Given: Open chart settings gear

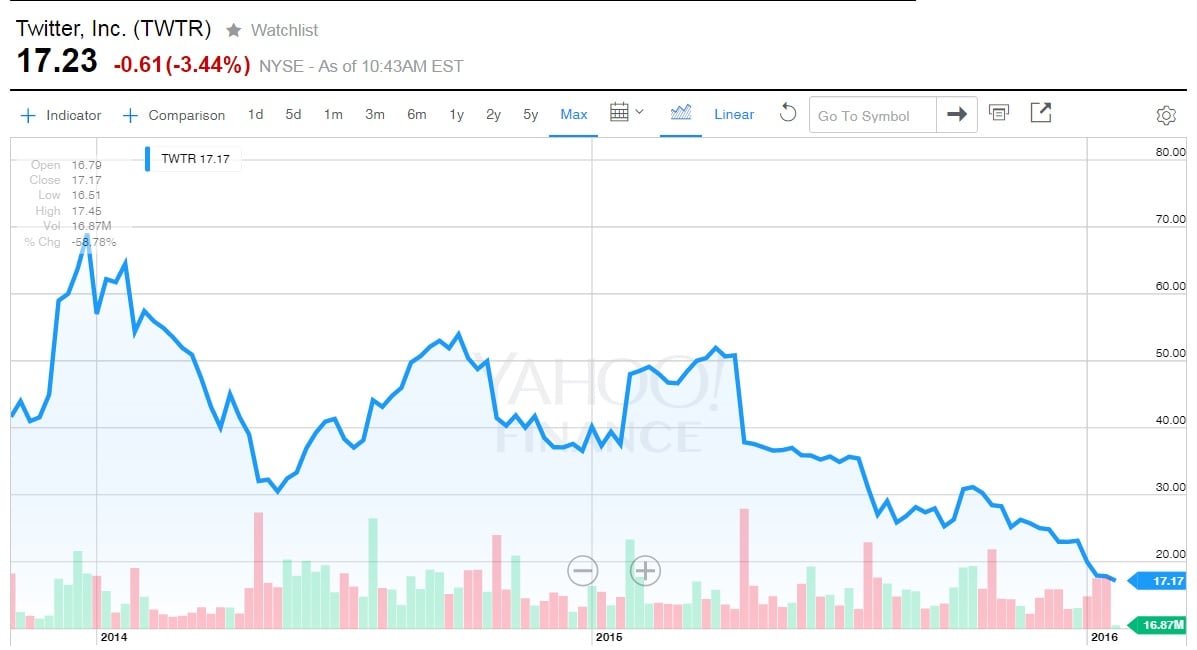Looking at the screenshot, I should click(1165, 115).
